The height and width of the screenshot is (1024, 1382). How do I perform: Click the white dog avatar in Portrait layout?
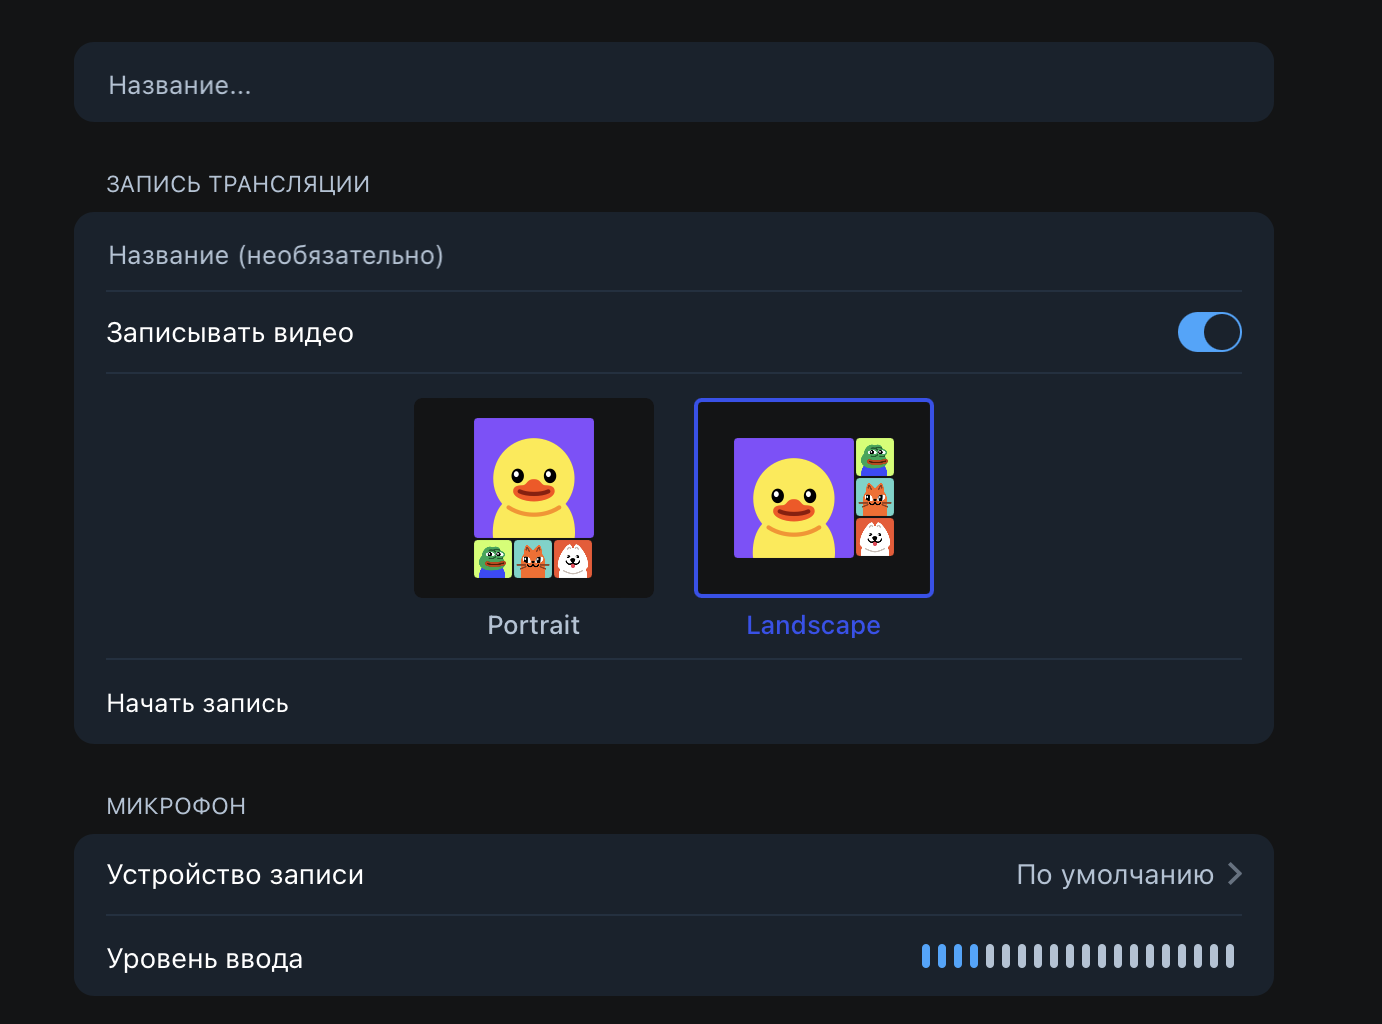(573, 560)
